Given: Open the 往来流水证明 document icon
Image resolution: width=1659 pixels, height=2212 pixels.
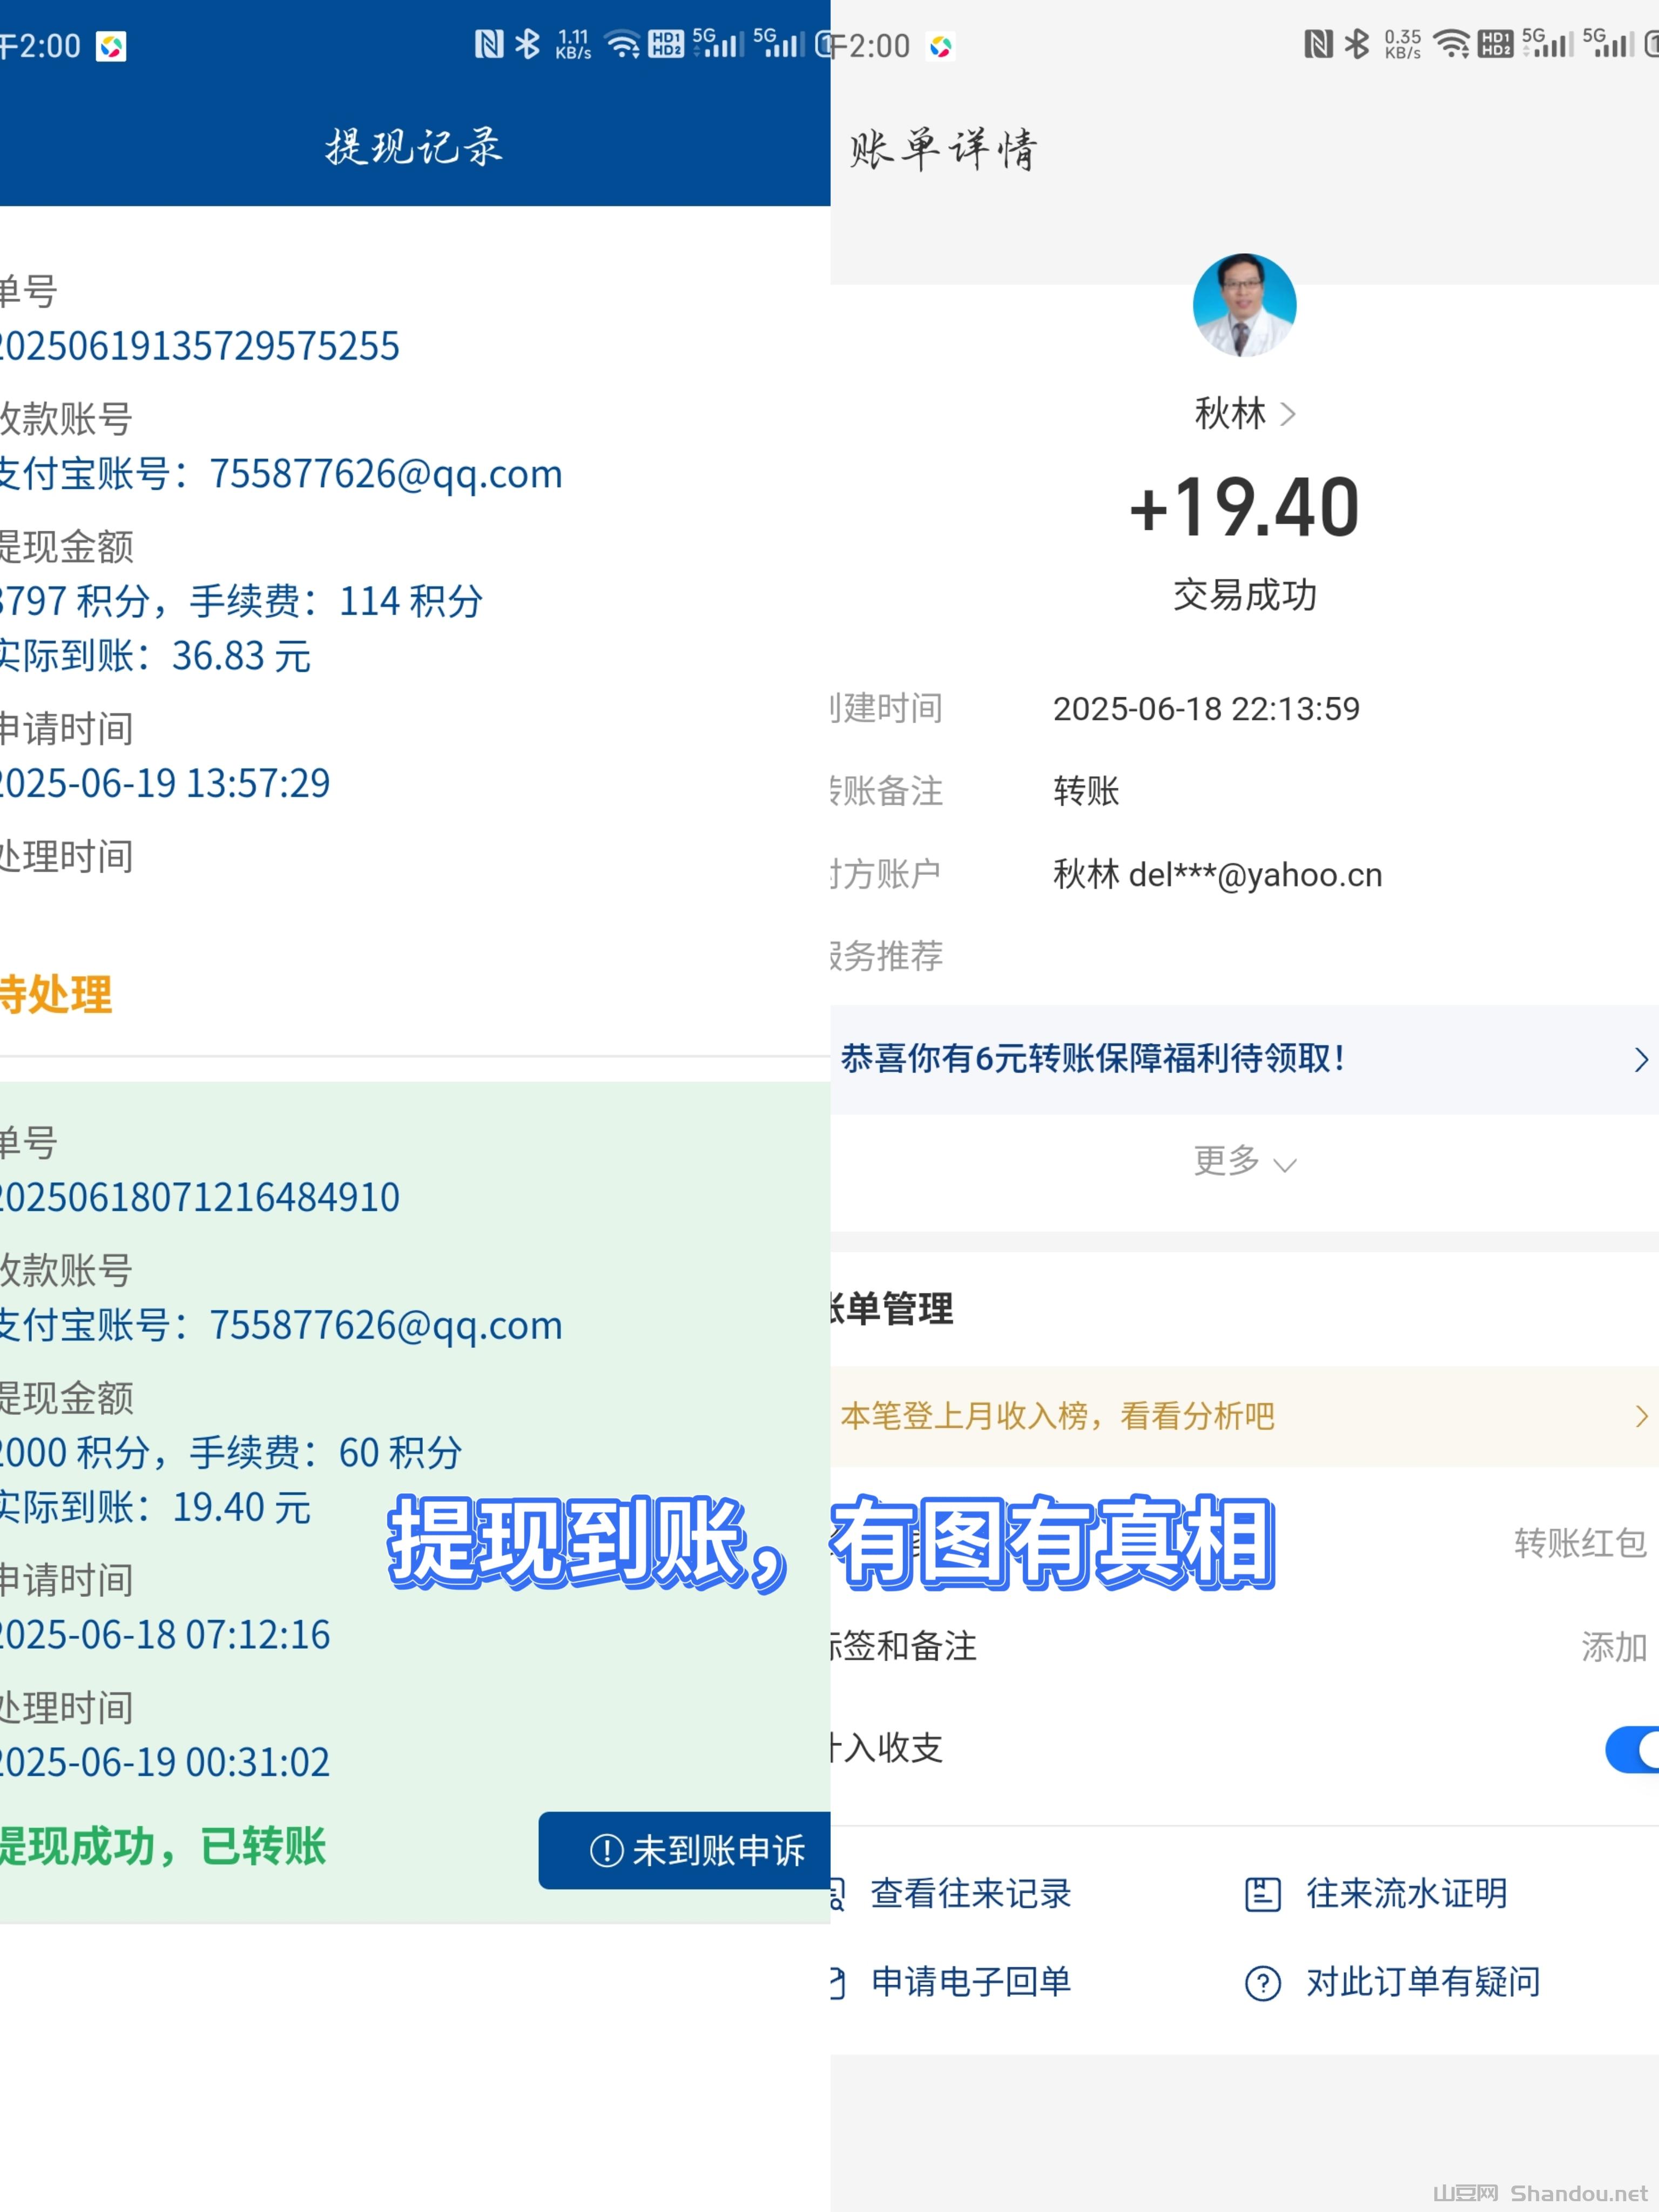Looking at the screenshot, I should coord(1262,1894).
